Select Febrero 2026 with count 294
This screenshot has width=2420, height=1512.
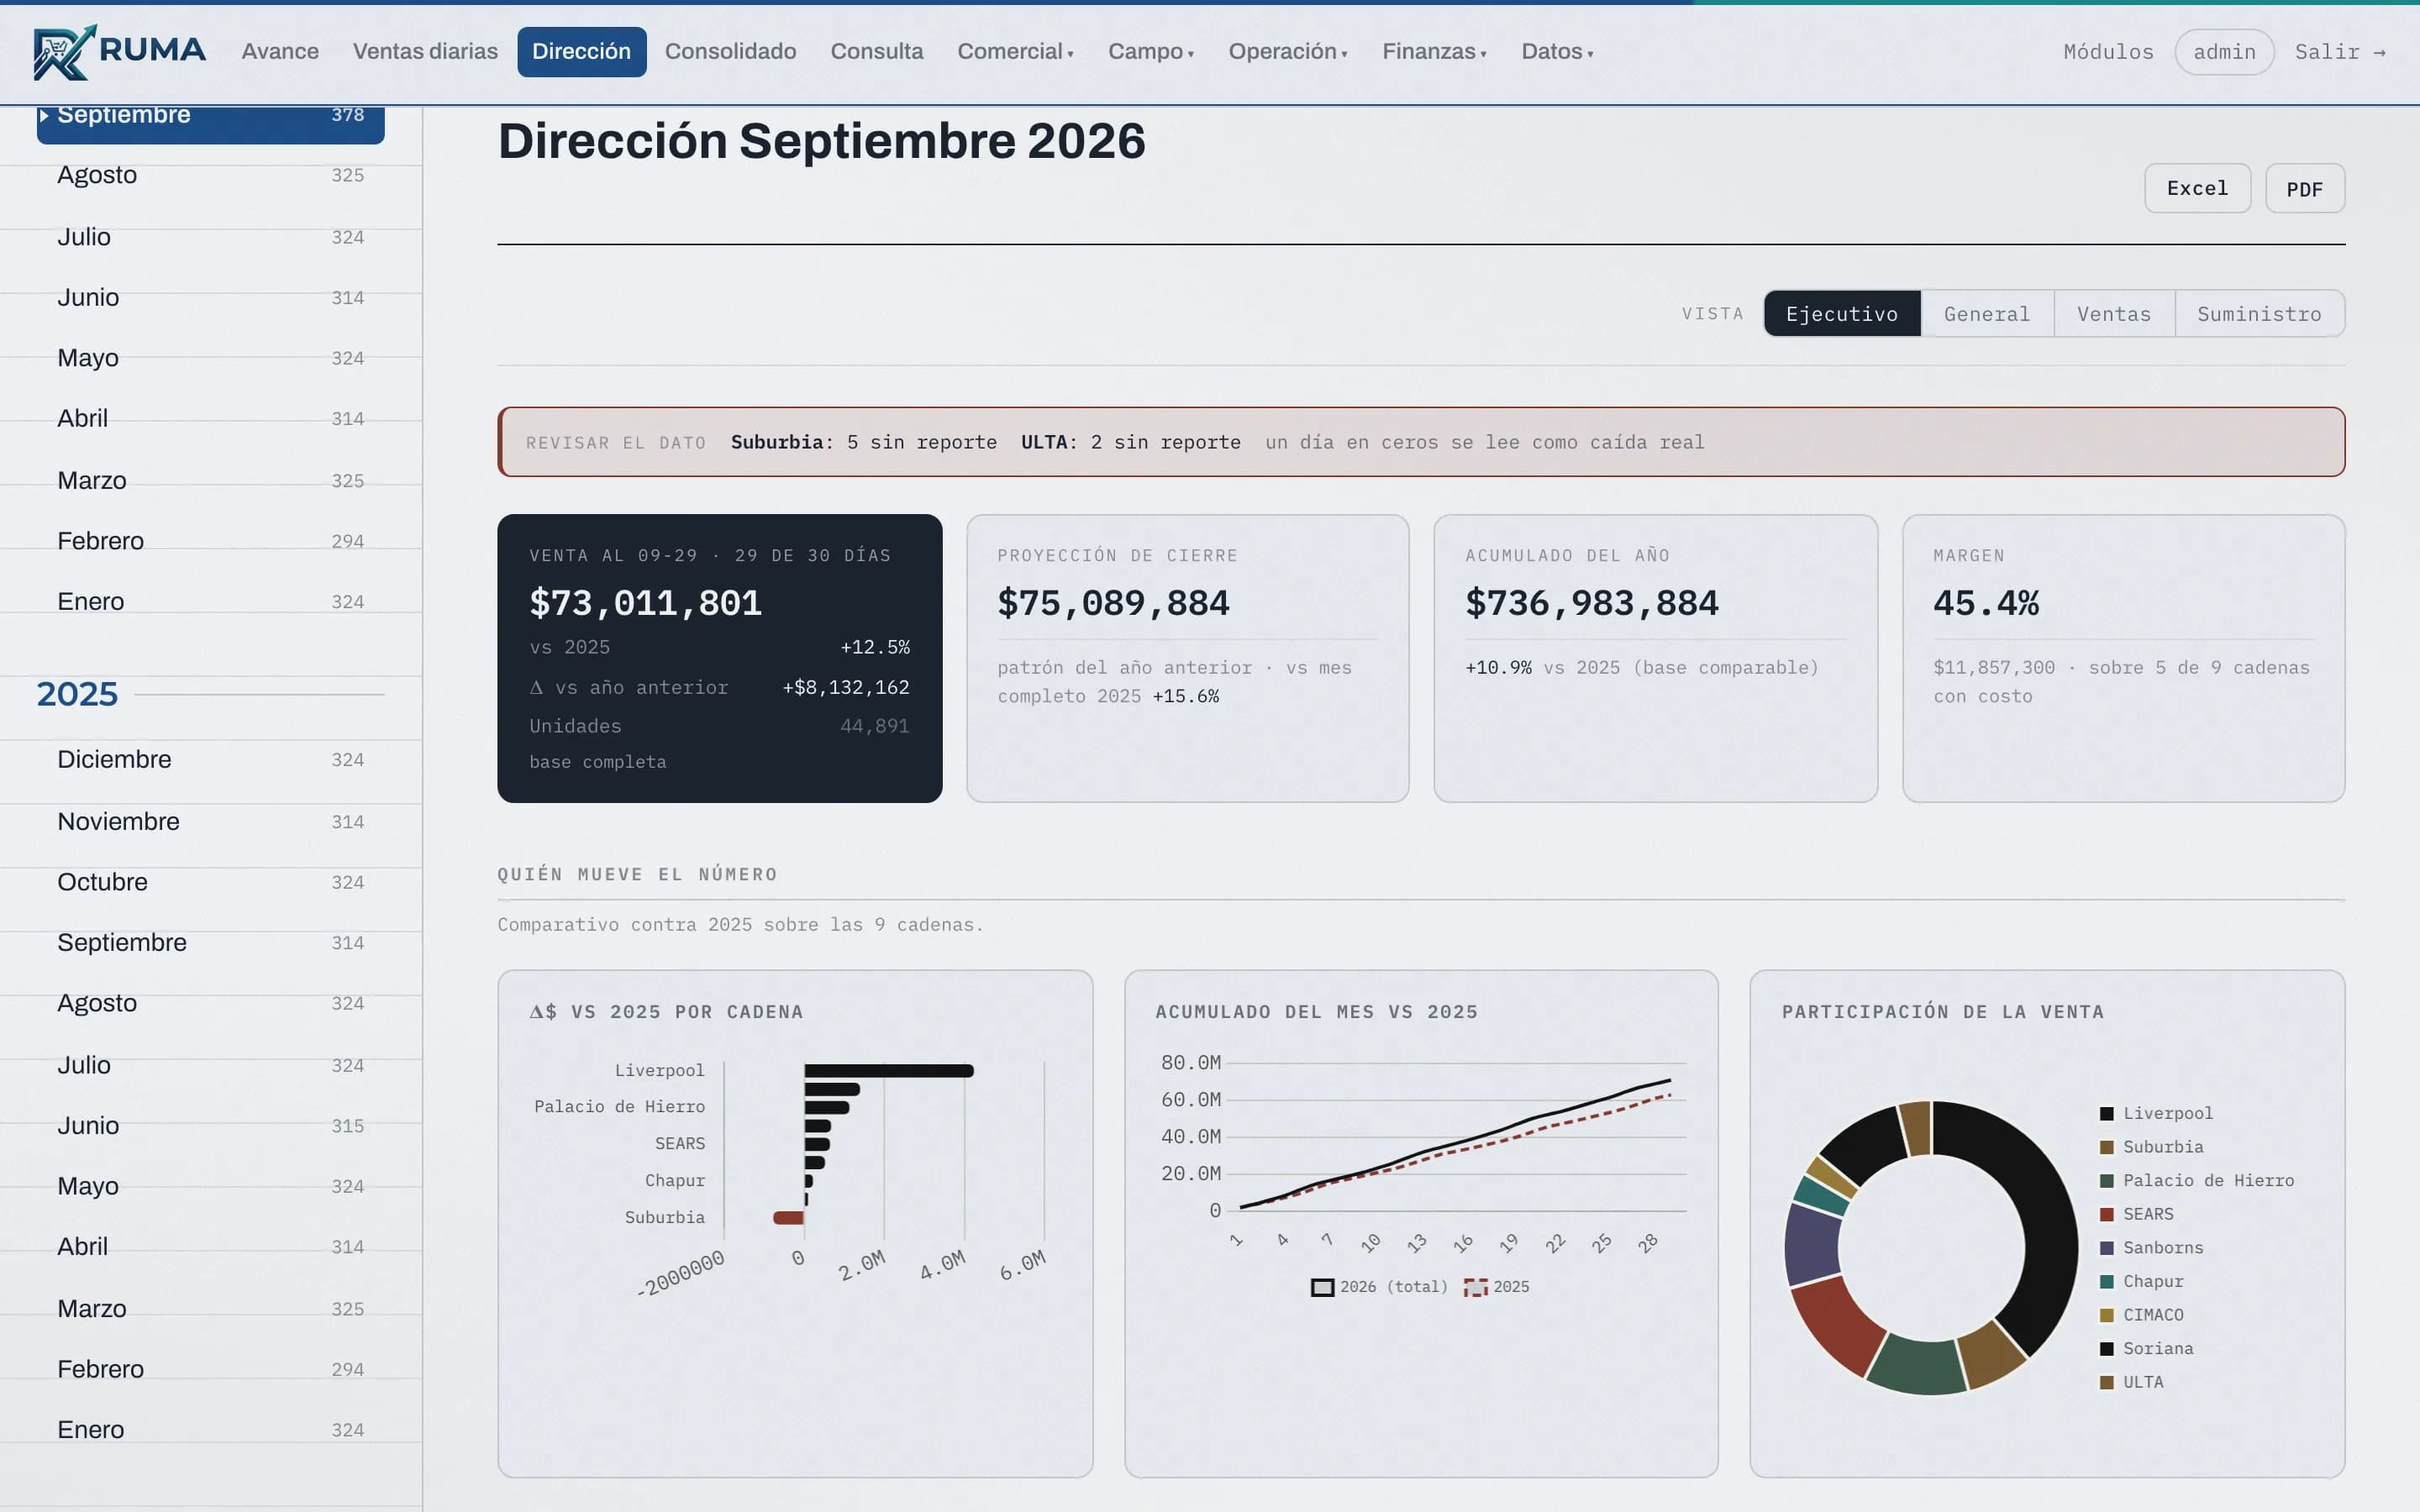(x=210, y=541)
